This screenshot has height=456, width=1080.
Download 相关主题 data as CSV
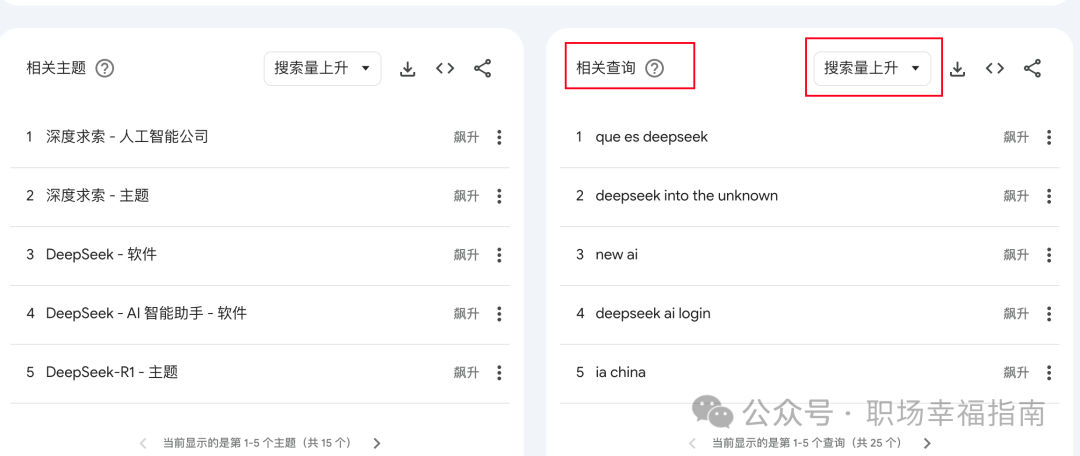click(x=408, y=68)
